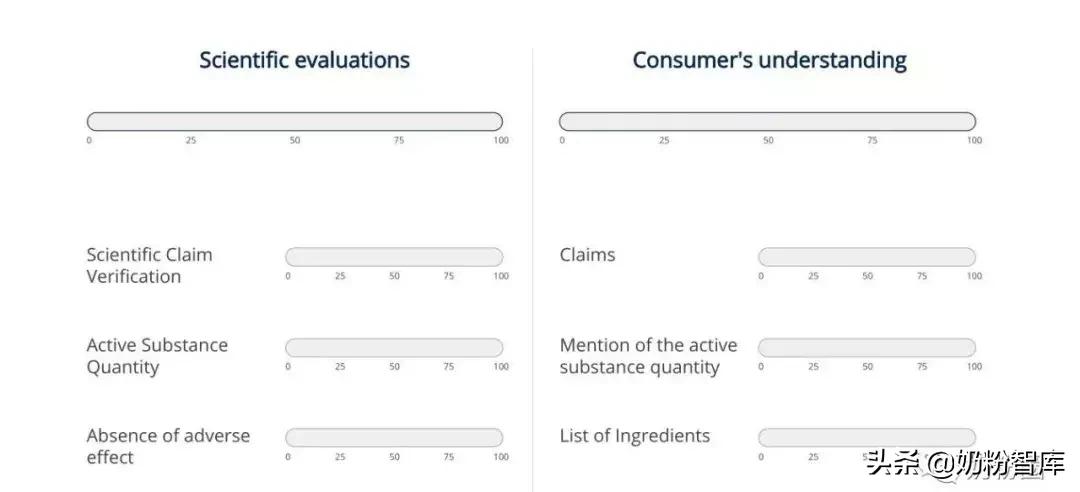Click the Claims score bar
Viewport: 1080px width, 492px height.
(866, 257)
